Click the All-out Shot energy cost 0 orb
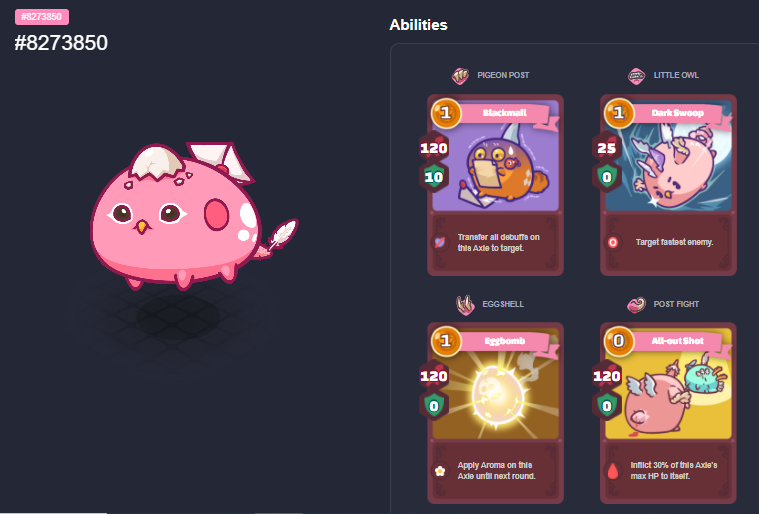 coord(619,341)
